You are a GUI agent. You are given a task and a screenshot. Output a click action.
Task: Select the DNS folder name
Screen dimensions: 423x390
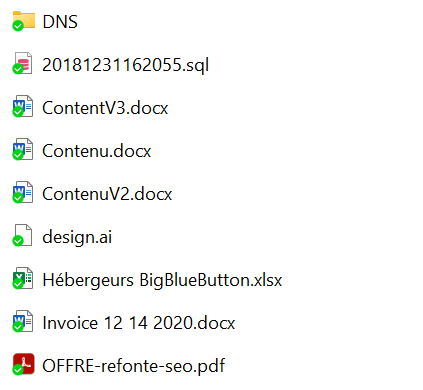pos(60,22)
